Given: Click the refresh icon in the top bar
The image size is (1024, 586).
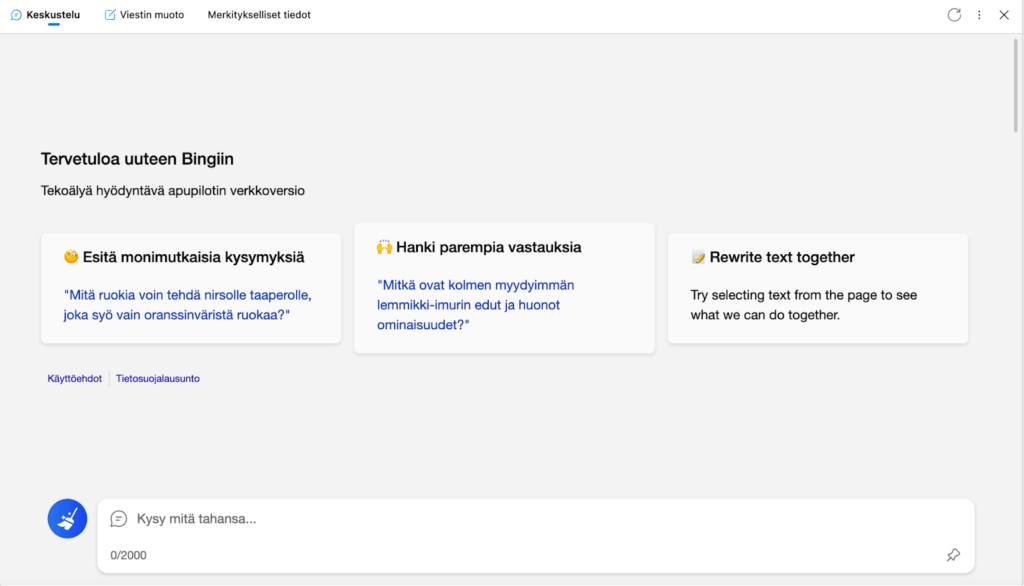Looking at the screenshot, I should (x=954, y=15).
